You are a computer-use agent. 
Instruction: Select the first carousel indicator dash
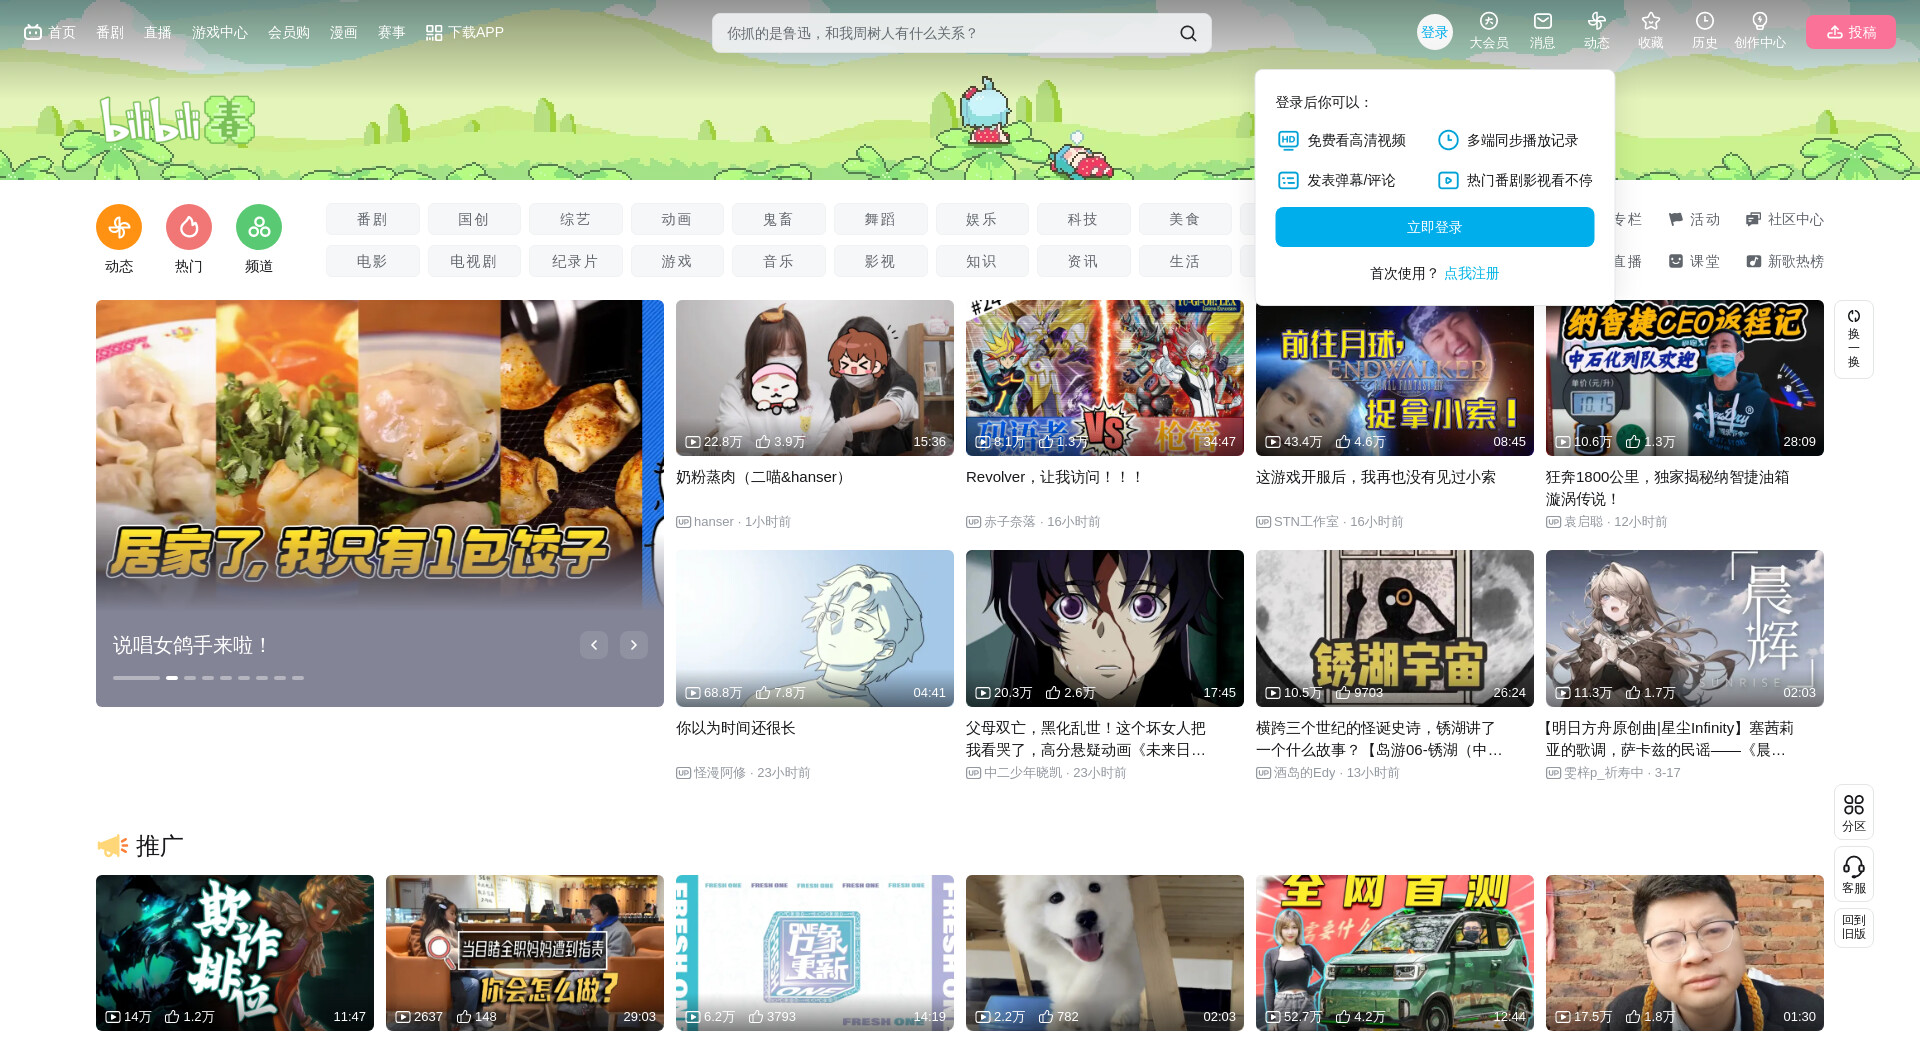click(x=136, y=678)
